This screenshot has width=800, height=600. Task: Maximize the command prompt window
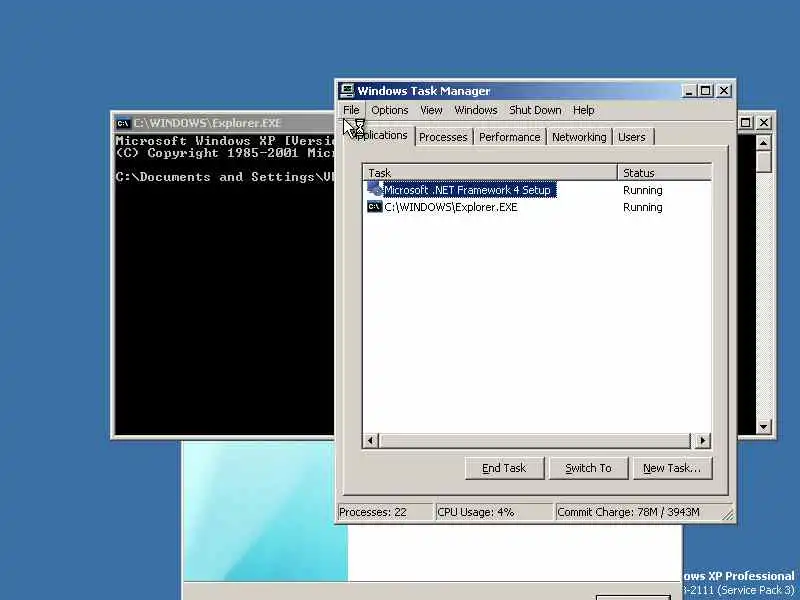tap(745, 122)
